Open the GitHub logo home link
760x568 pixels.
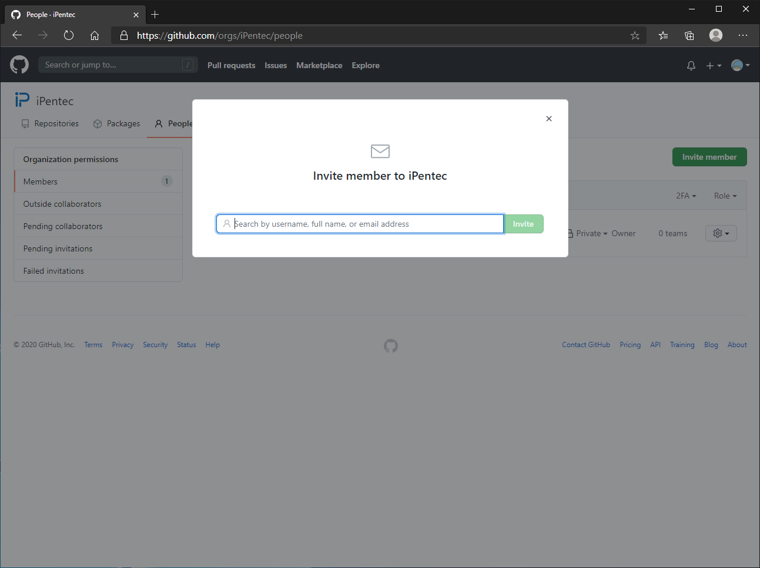coord(19,65)
